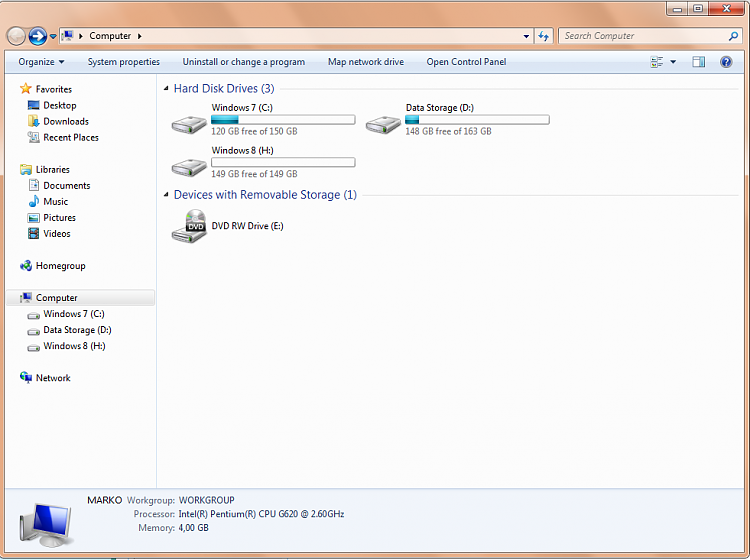Click the Computer breadcrumb in address bar

click(x=110, y=36)
